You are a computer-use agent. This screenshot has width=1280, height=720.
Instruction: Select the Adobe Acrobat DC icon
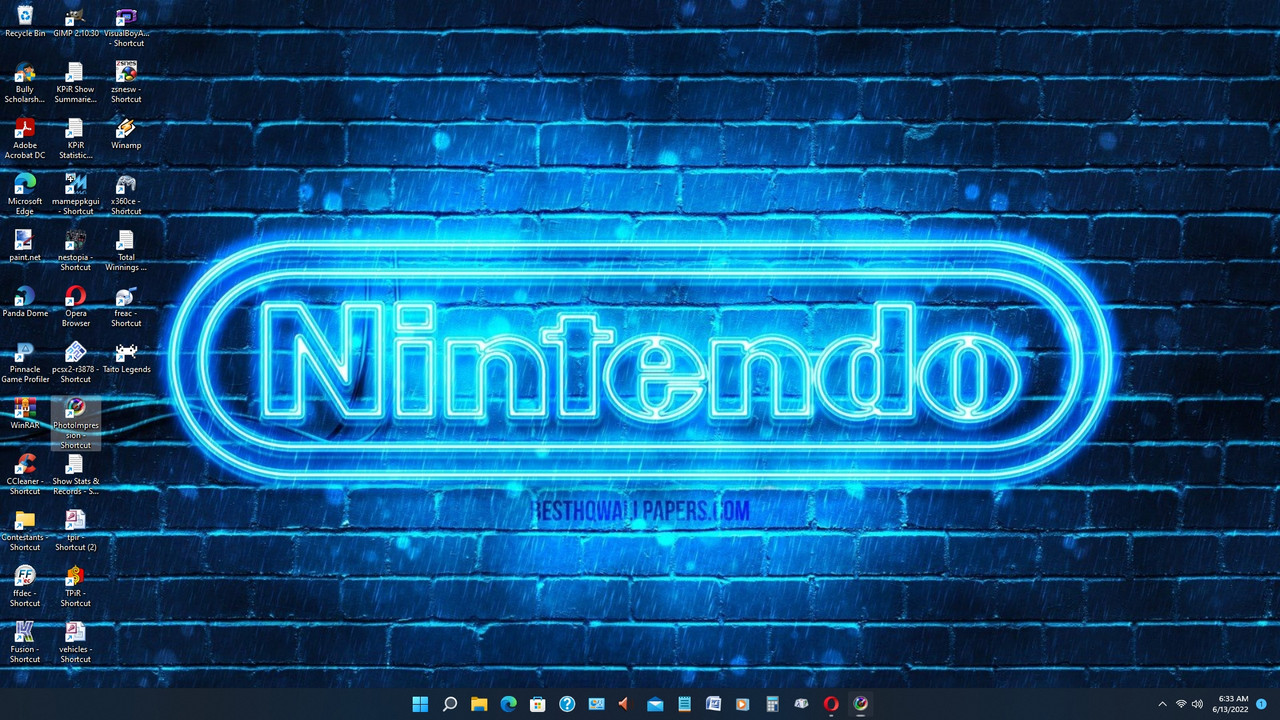coord(25,138)
